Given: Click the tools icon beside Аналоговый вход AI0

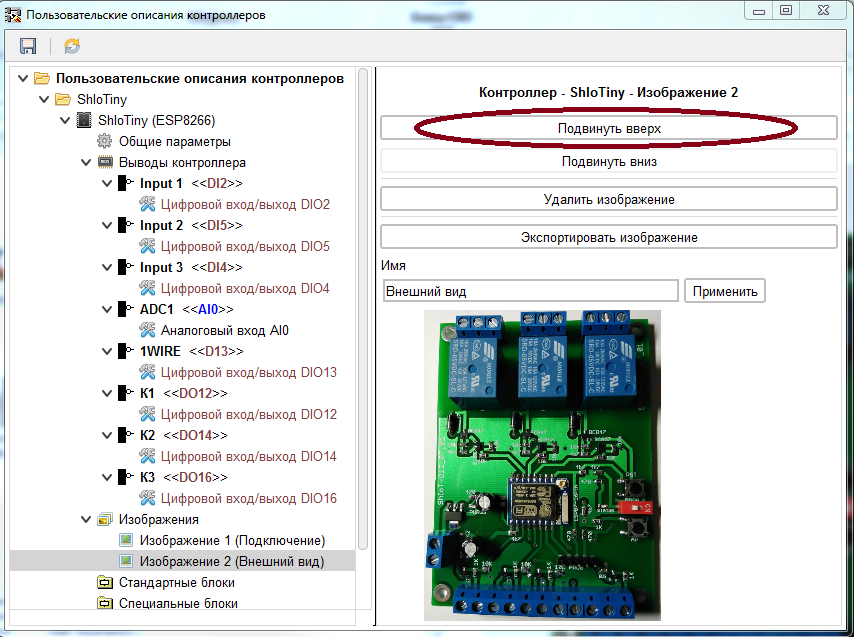Looking at the screenshot, I should (147, 330).
